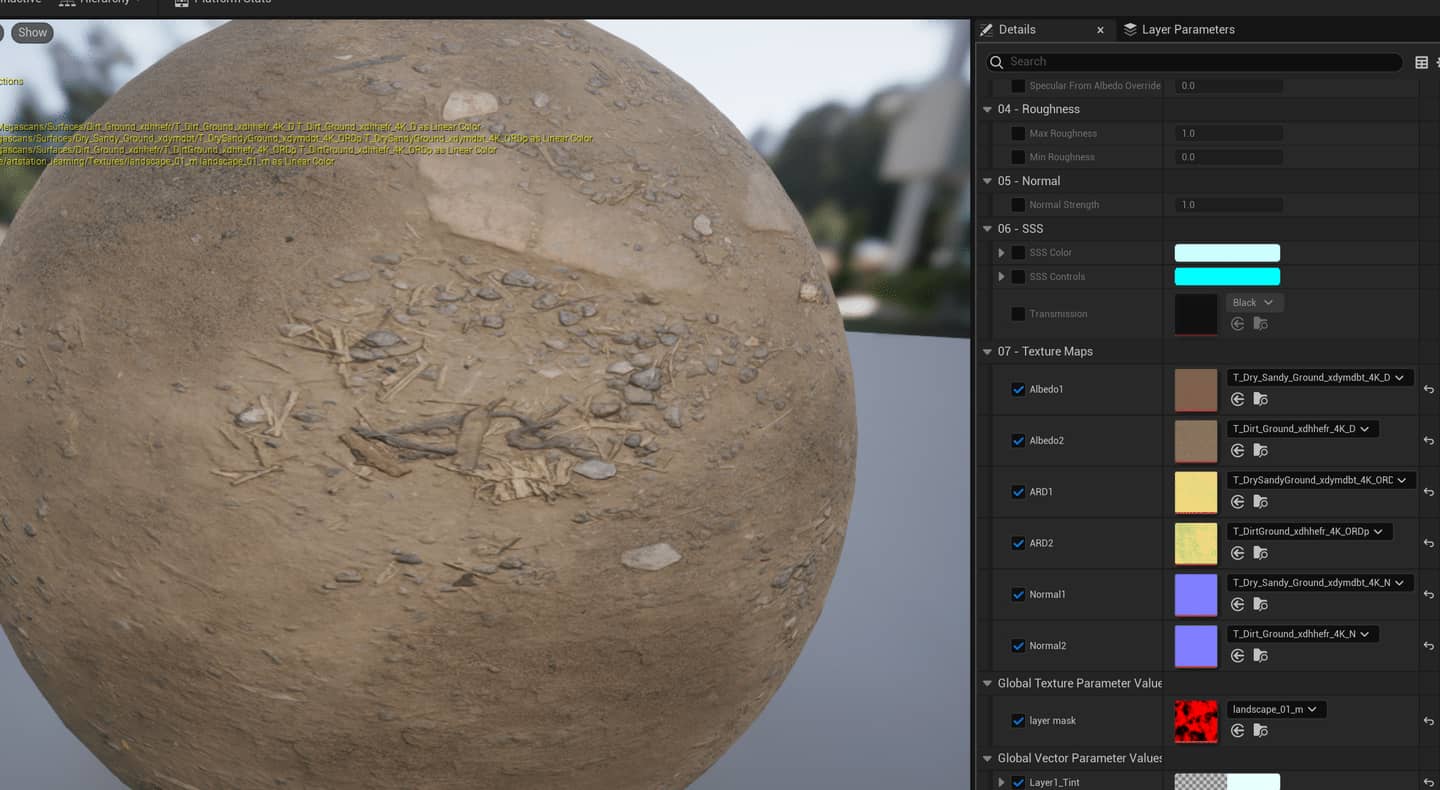Edit the Normal Strength value field
This screenshot has width=1440, height=790.
(x=1228, y=205)
